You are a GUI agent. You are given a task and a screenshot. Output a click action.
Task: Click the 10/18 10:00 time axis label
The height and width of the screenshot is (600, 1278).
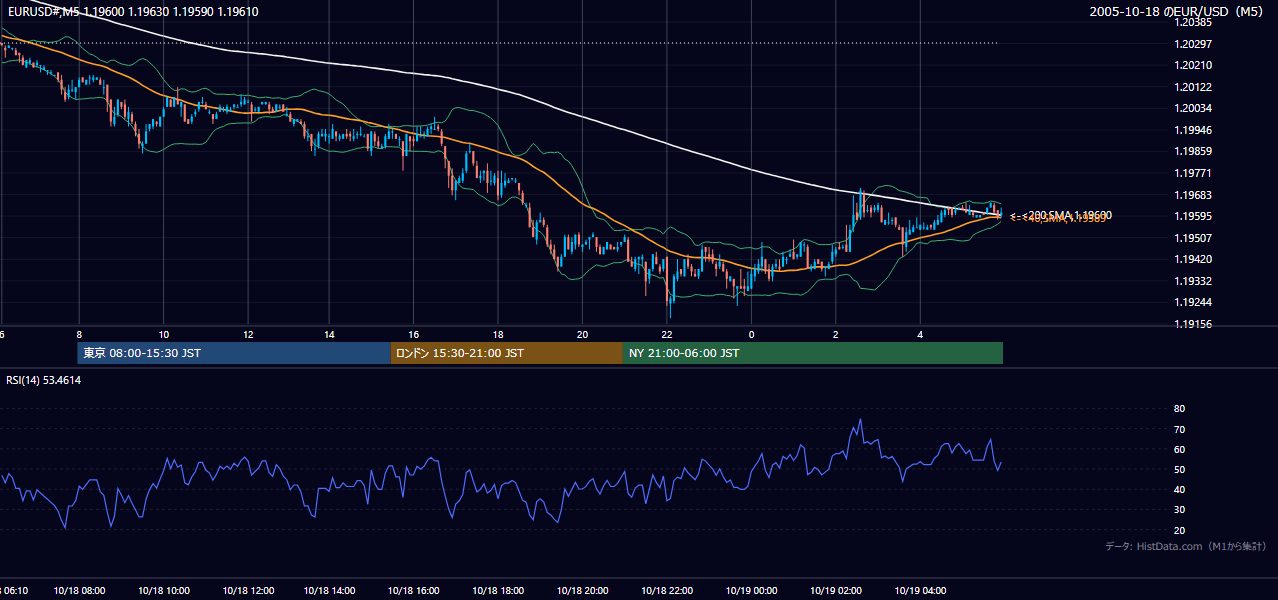[164, 590]
